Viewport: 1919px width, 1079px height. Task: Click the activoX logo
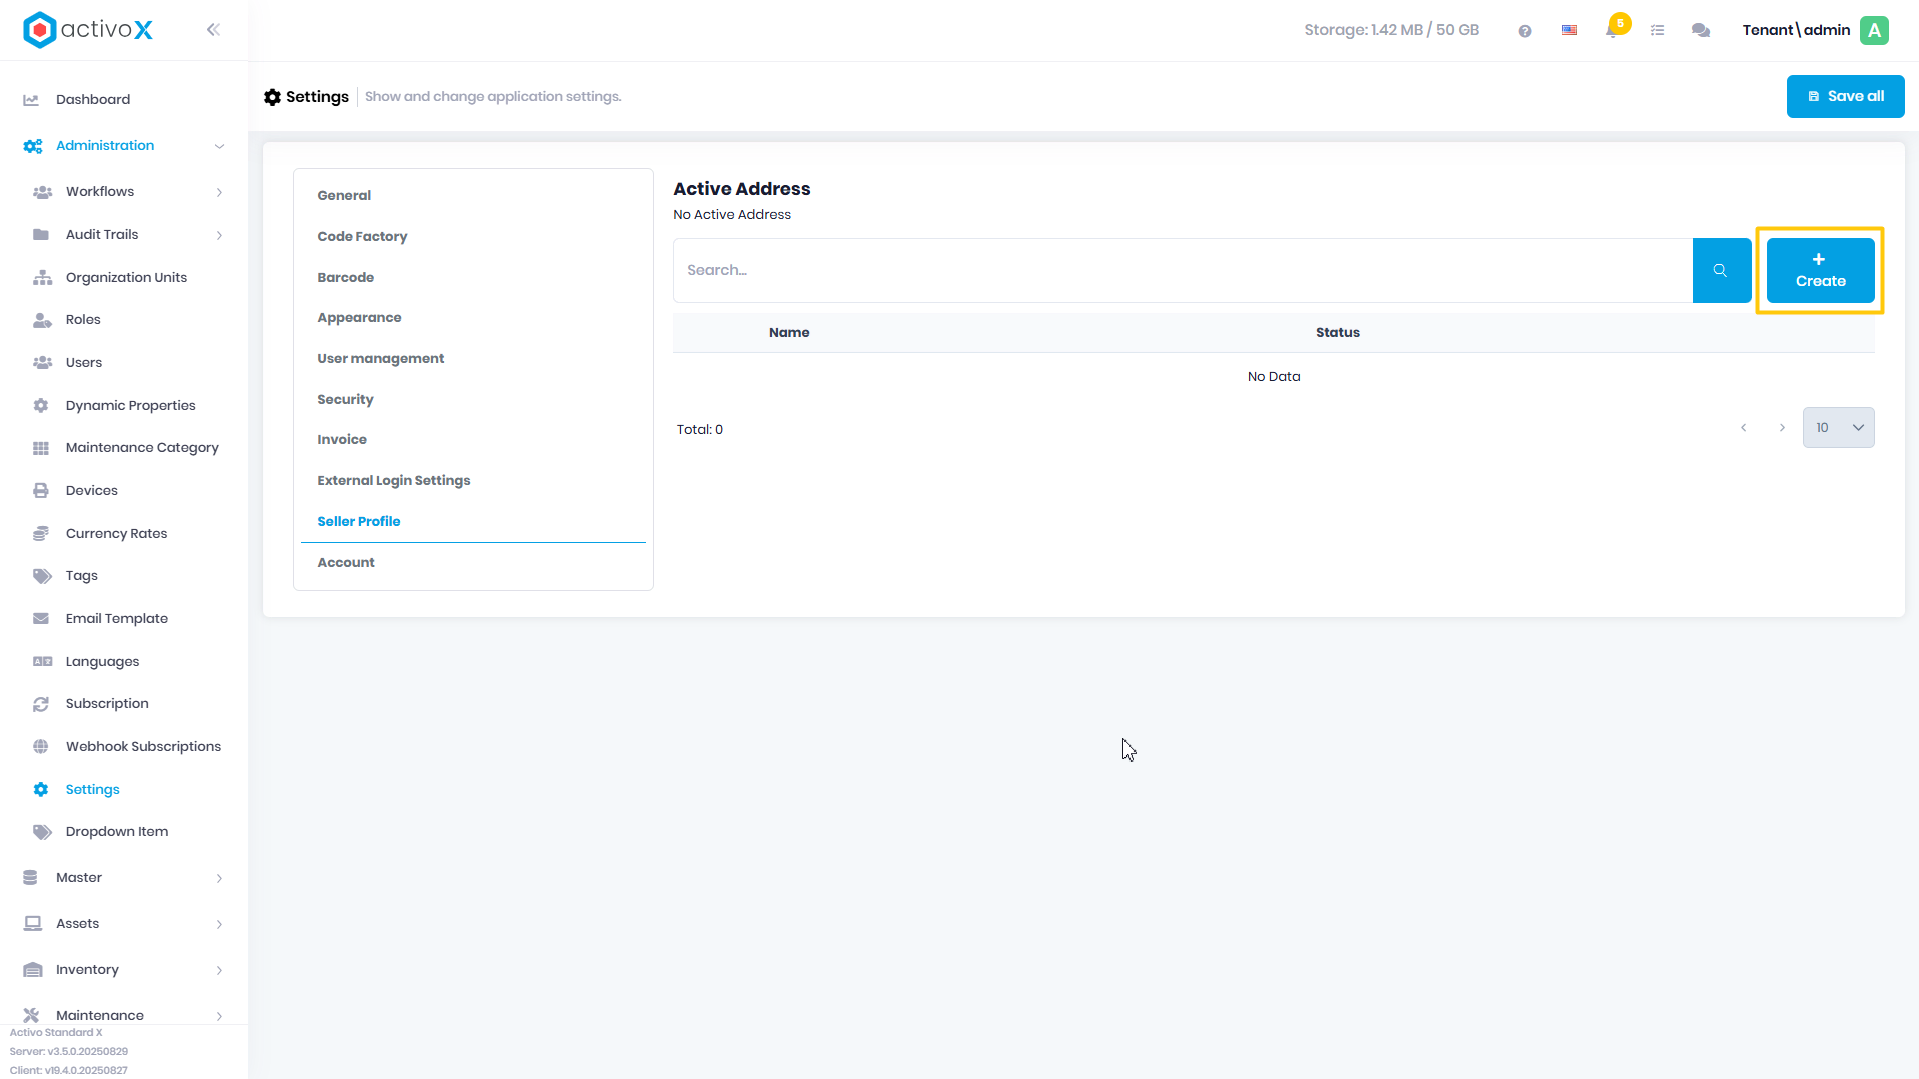[x=88, y=30]
